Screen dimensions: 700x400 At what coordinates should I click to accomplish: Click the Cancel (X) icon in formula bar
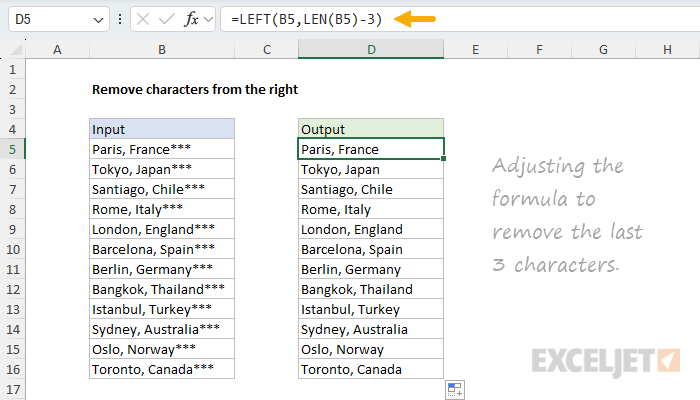coord(143,19)
